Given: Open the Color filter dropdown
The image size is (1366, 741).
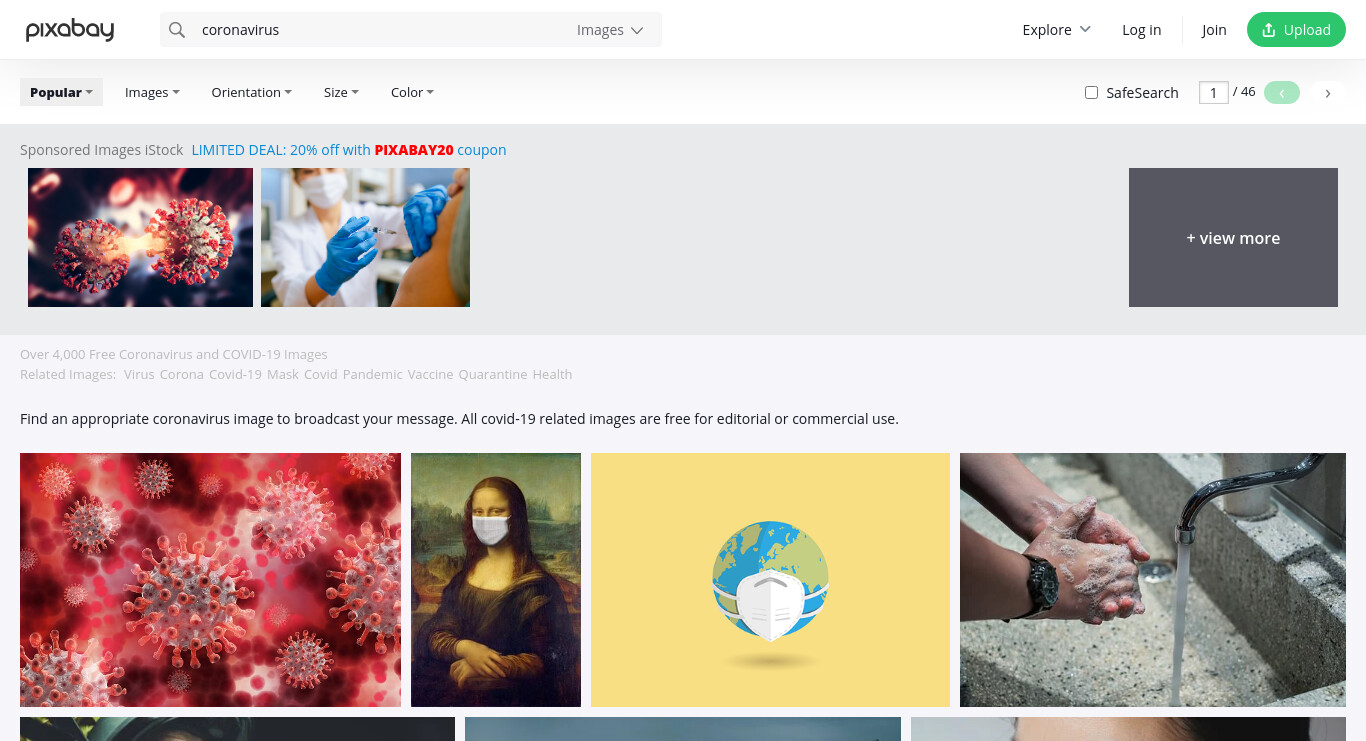Looking at the screenshot, I should click(x=412, y=92).
